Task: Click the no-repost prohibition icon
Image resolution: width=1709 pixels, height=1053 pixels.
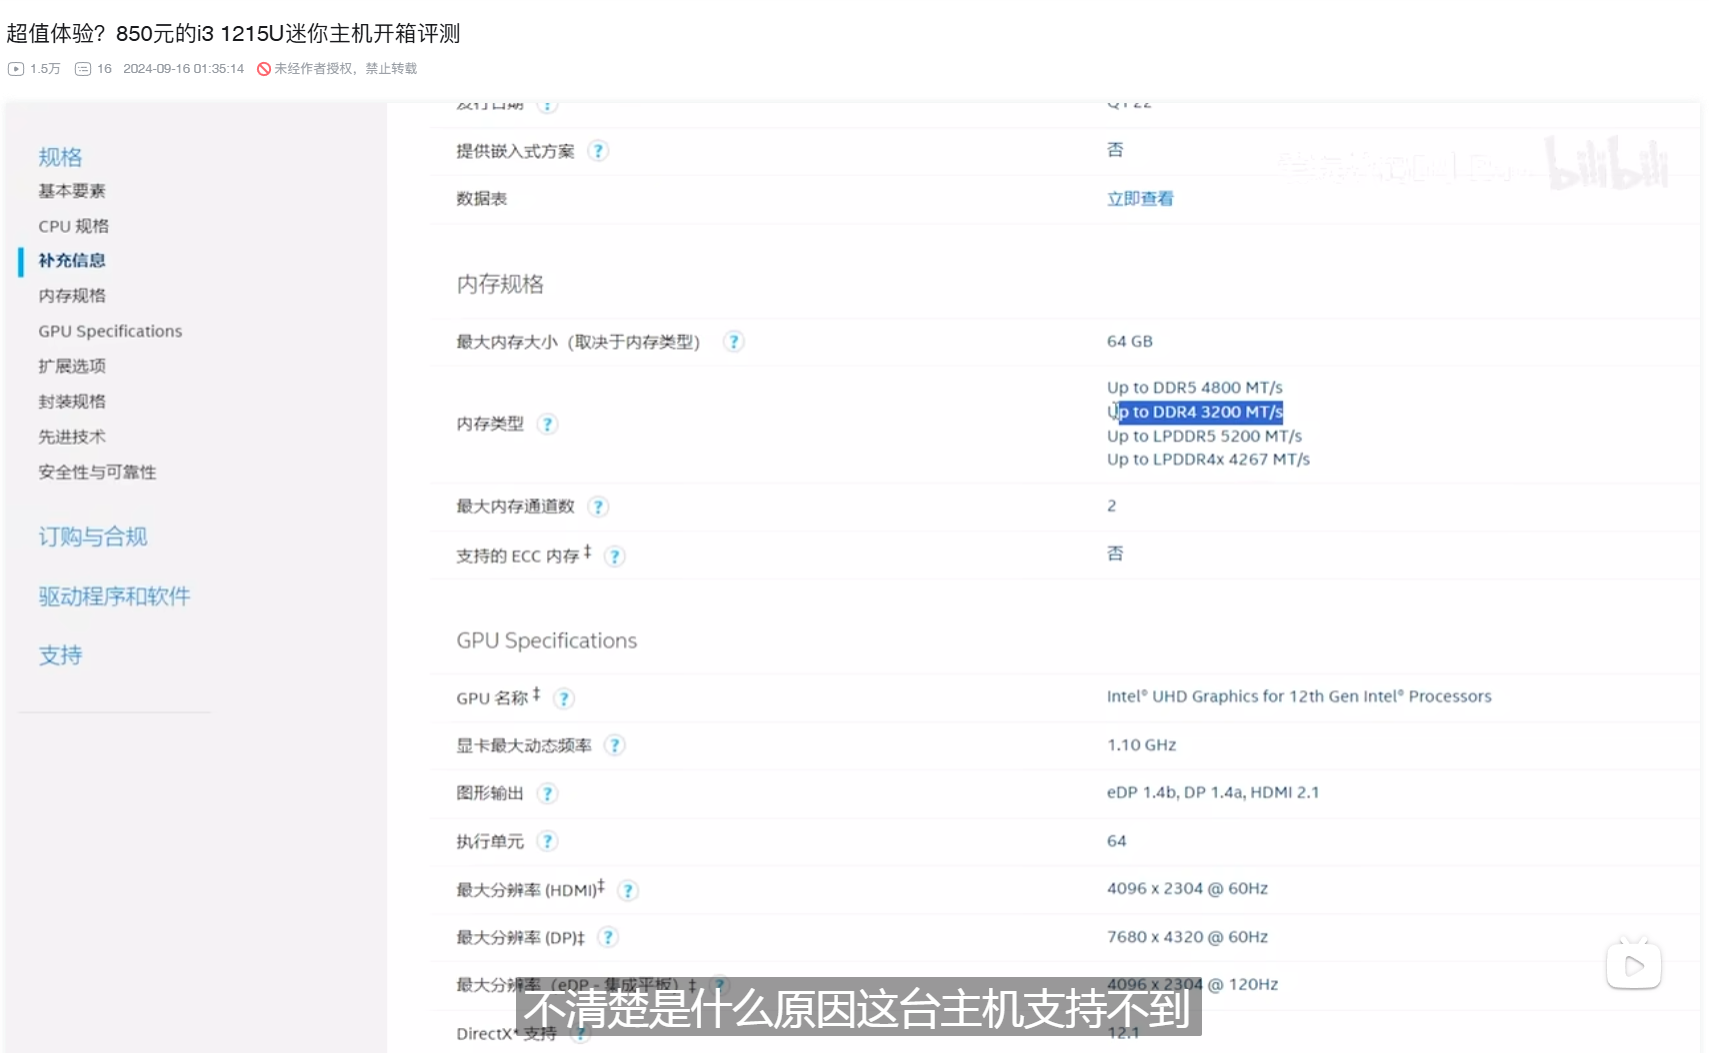Action: pos(264,69)
